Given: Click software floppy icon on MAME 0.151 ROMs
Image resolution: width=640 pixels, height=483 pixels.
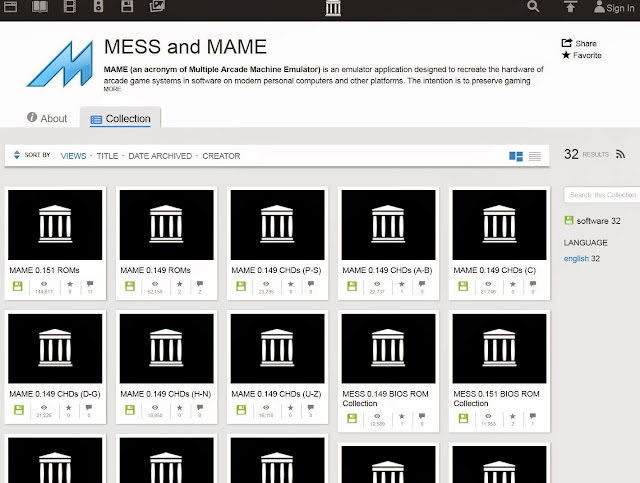Looking at the screenshot, I should click(18, 286).
